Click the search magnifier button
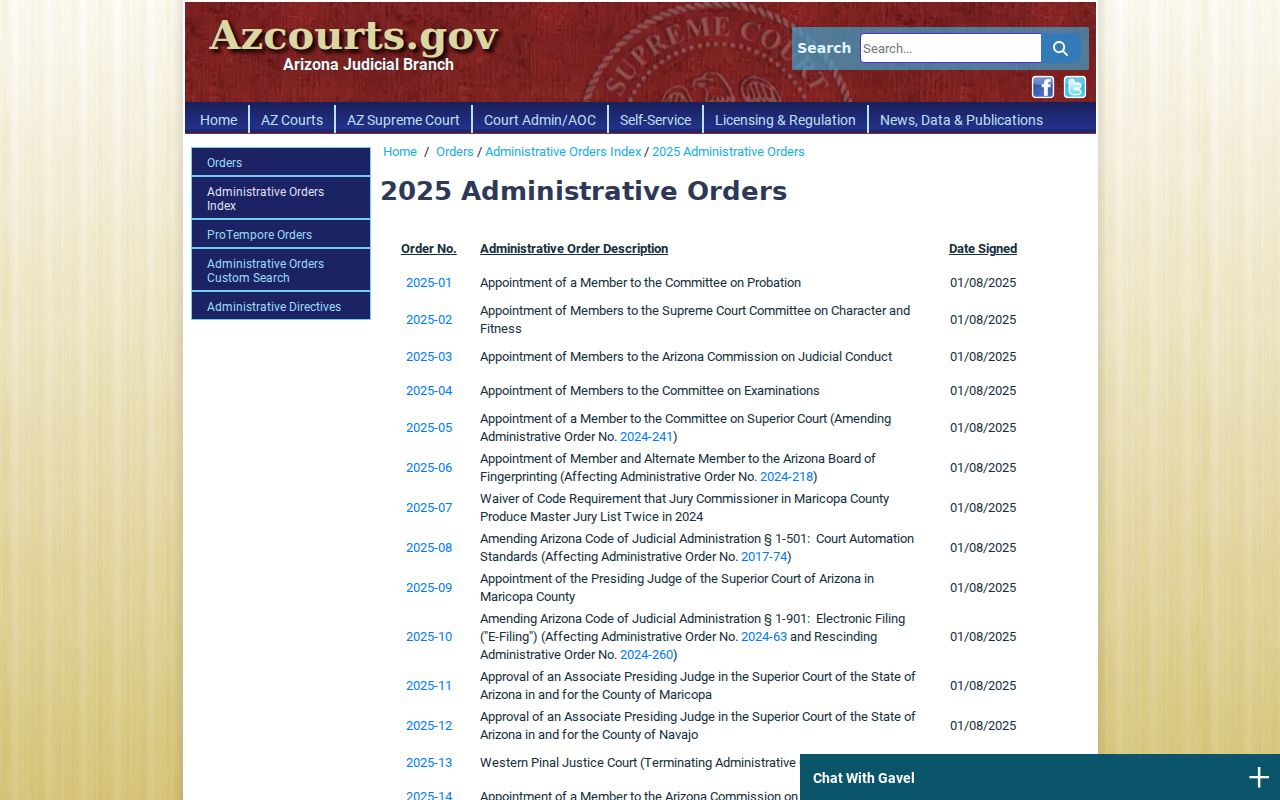Viewport: 1280px width, 800px height. point(1060,48)
